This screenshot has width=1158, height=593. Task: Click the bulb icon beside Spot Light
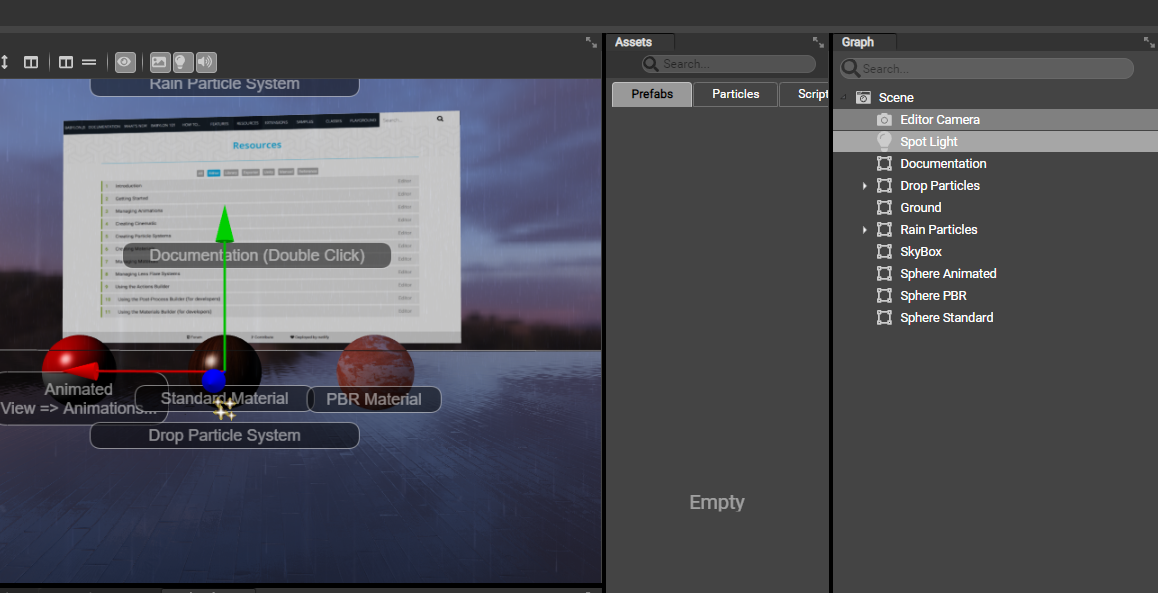(x=884, y=141)
